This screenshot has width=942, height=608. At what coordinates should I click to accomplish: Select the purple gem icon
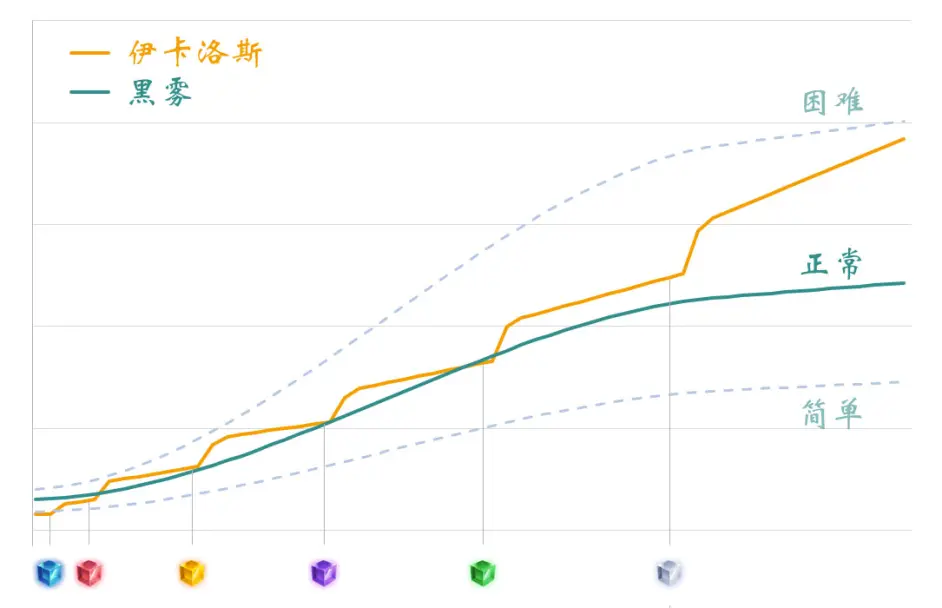click(324, 573)
